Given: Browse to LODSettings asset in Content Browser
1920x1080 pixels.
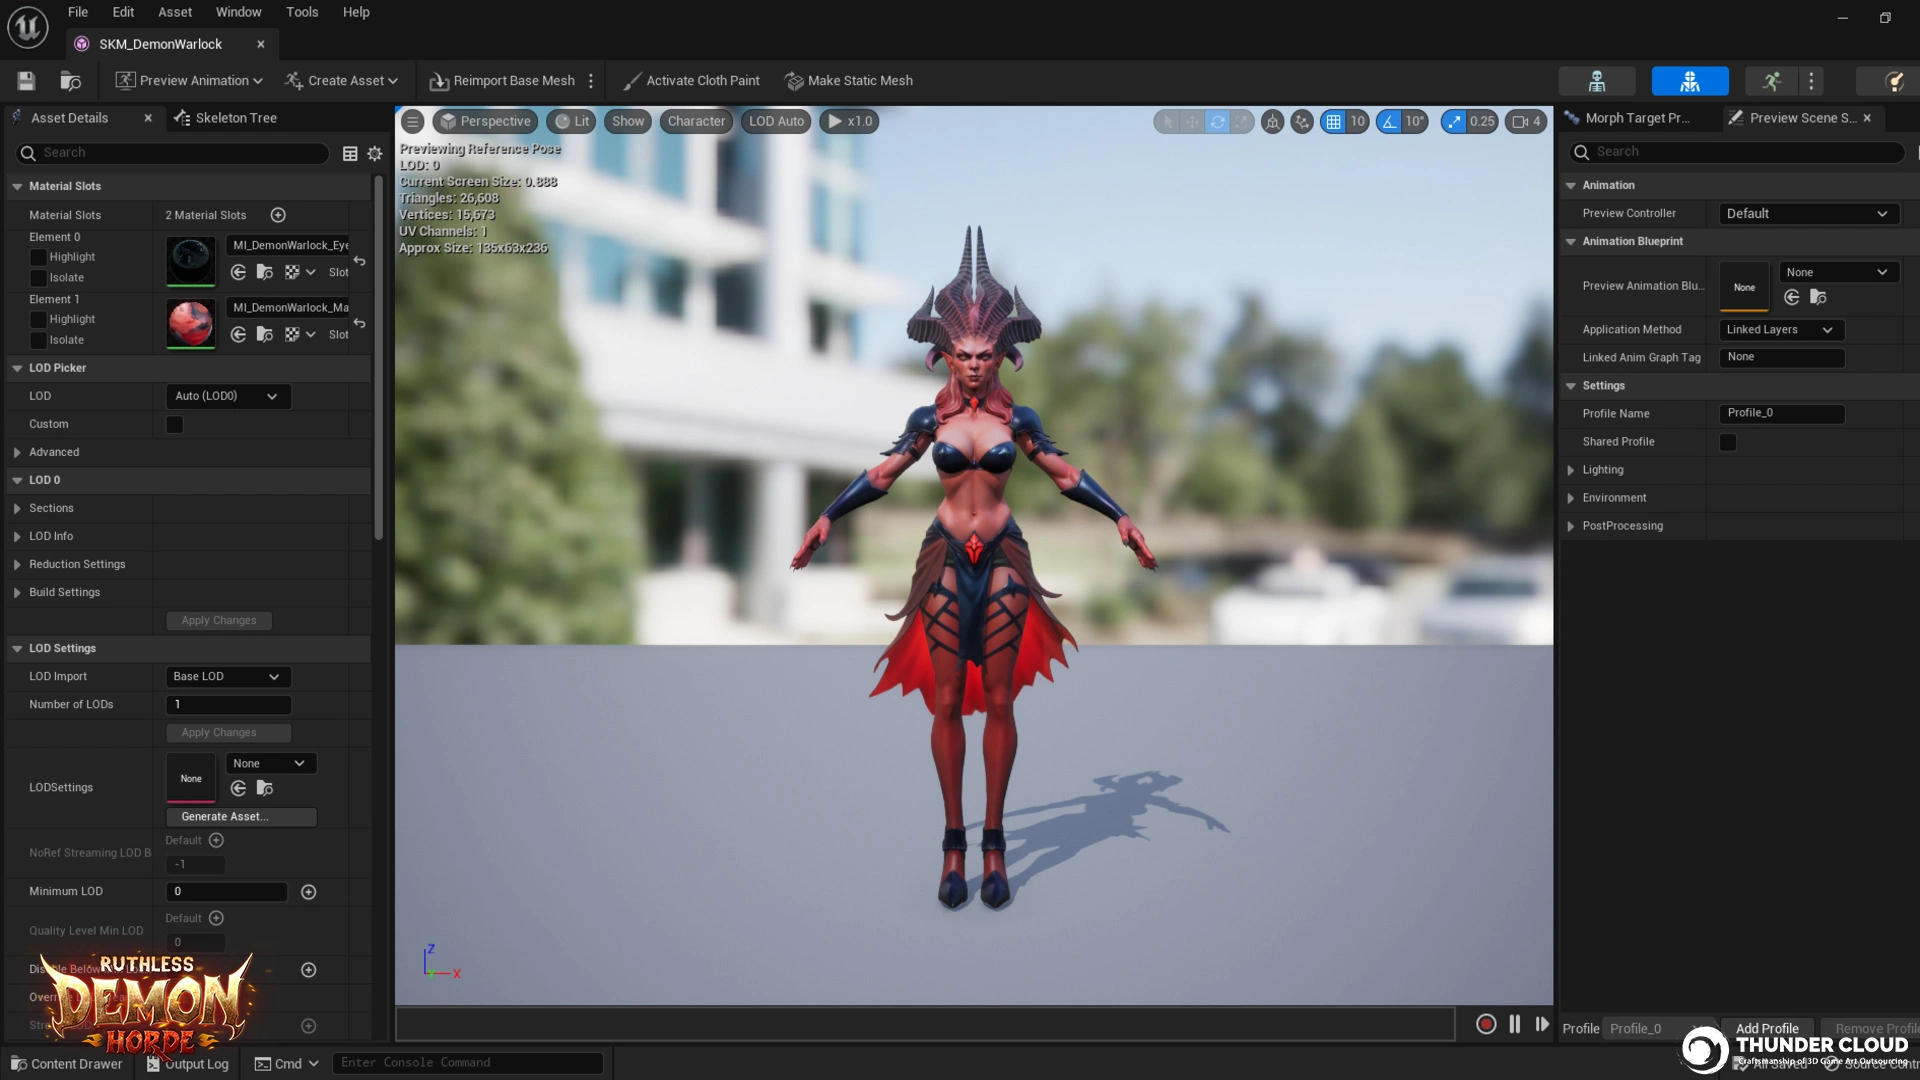Looking at the screenshot, I should 265,789.
